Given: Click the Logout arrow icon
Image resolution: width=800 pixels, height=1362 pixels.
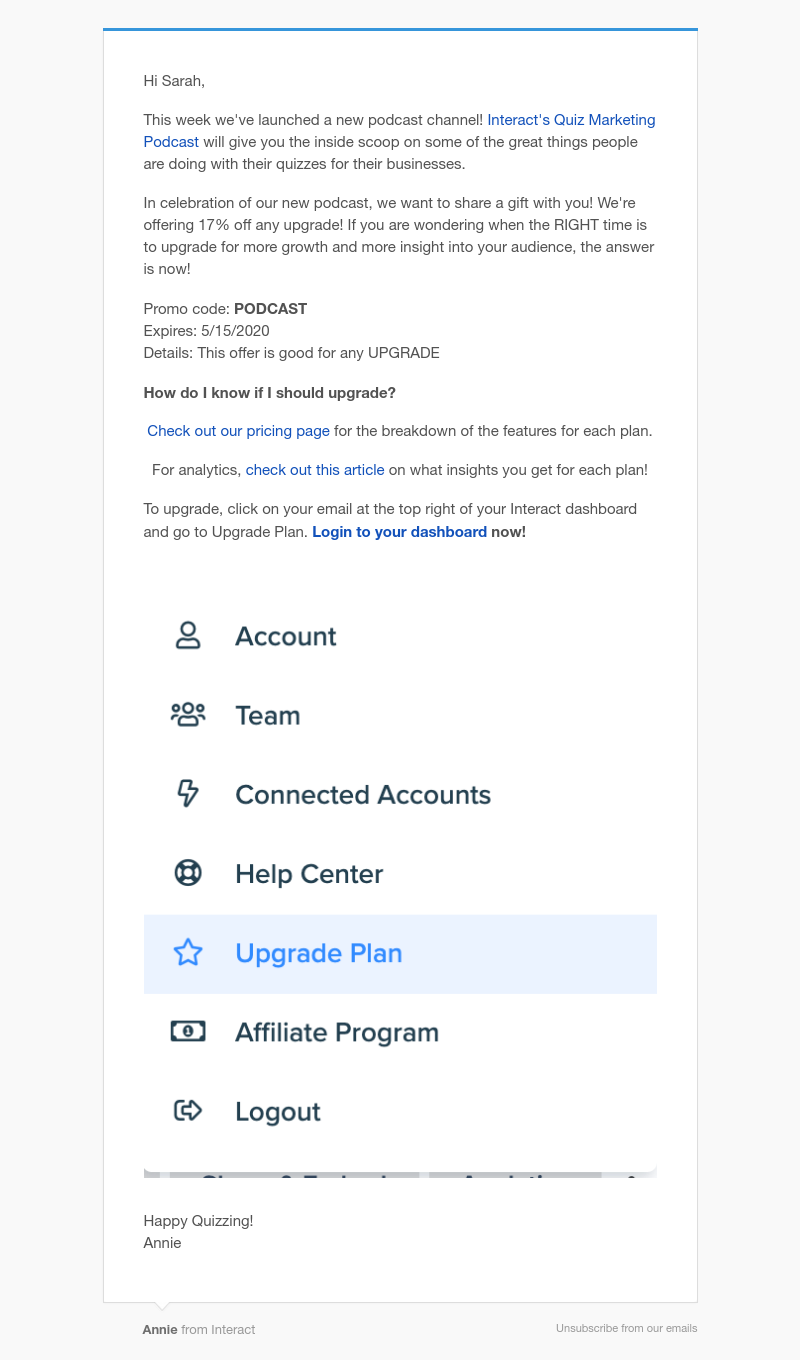Looking at the screenshot, I should pos(188,1111).
